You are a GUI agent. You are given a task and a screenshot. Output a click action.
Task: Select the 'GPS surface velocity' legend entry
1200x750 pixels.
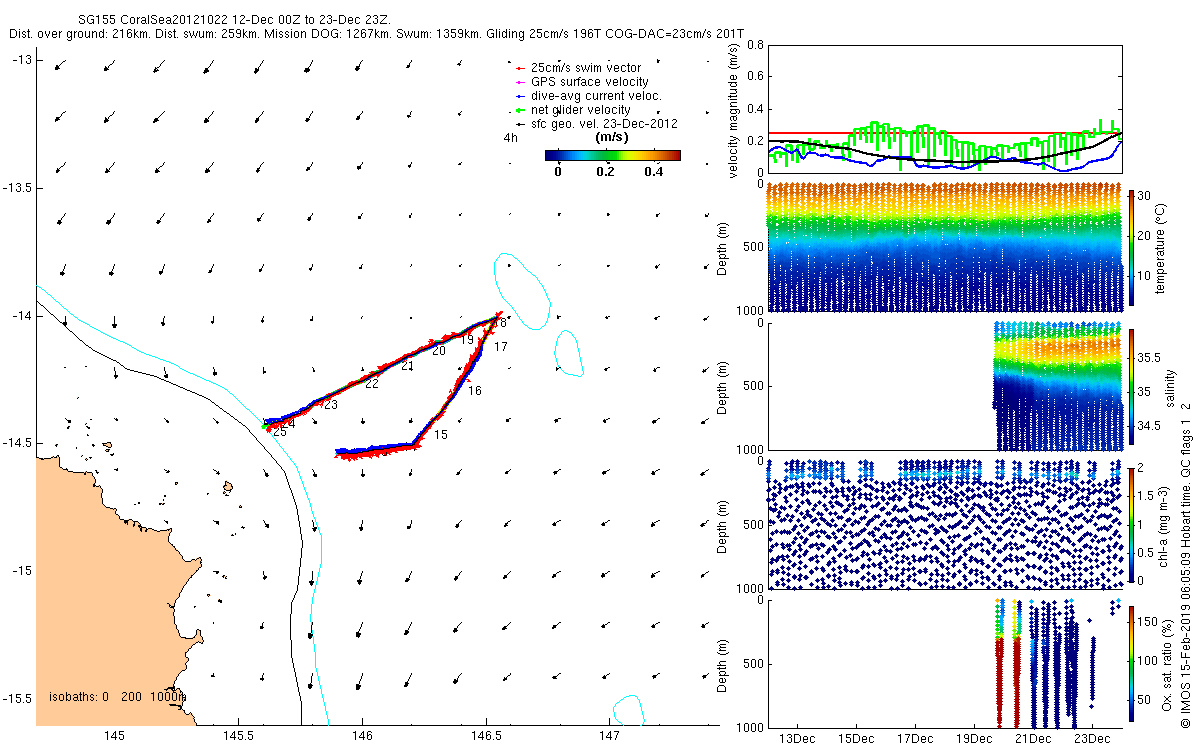pos(582,82)
